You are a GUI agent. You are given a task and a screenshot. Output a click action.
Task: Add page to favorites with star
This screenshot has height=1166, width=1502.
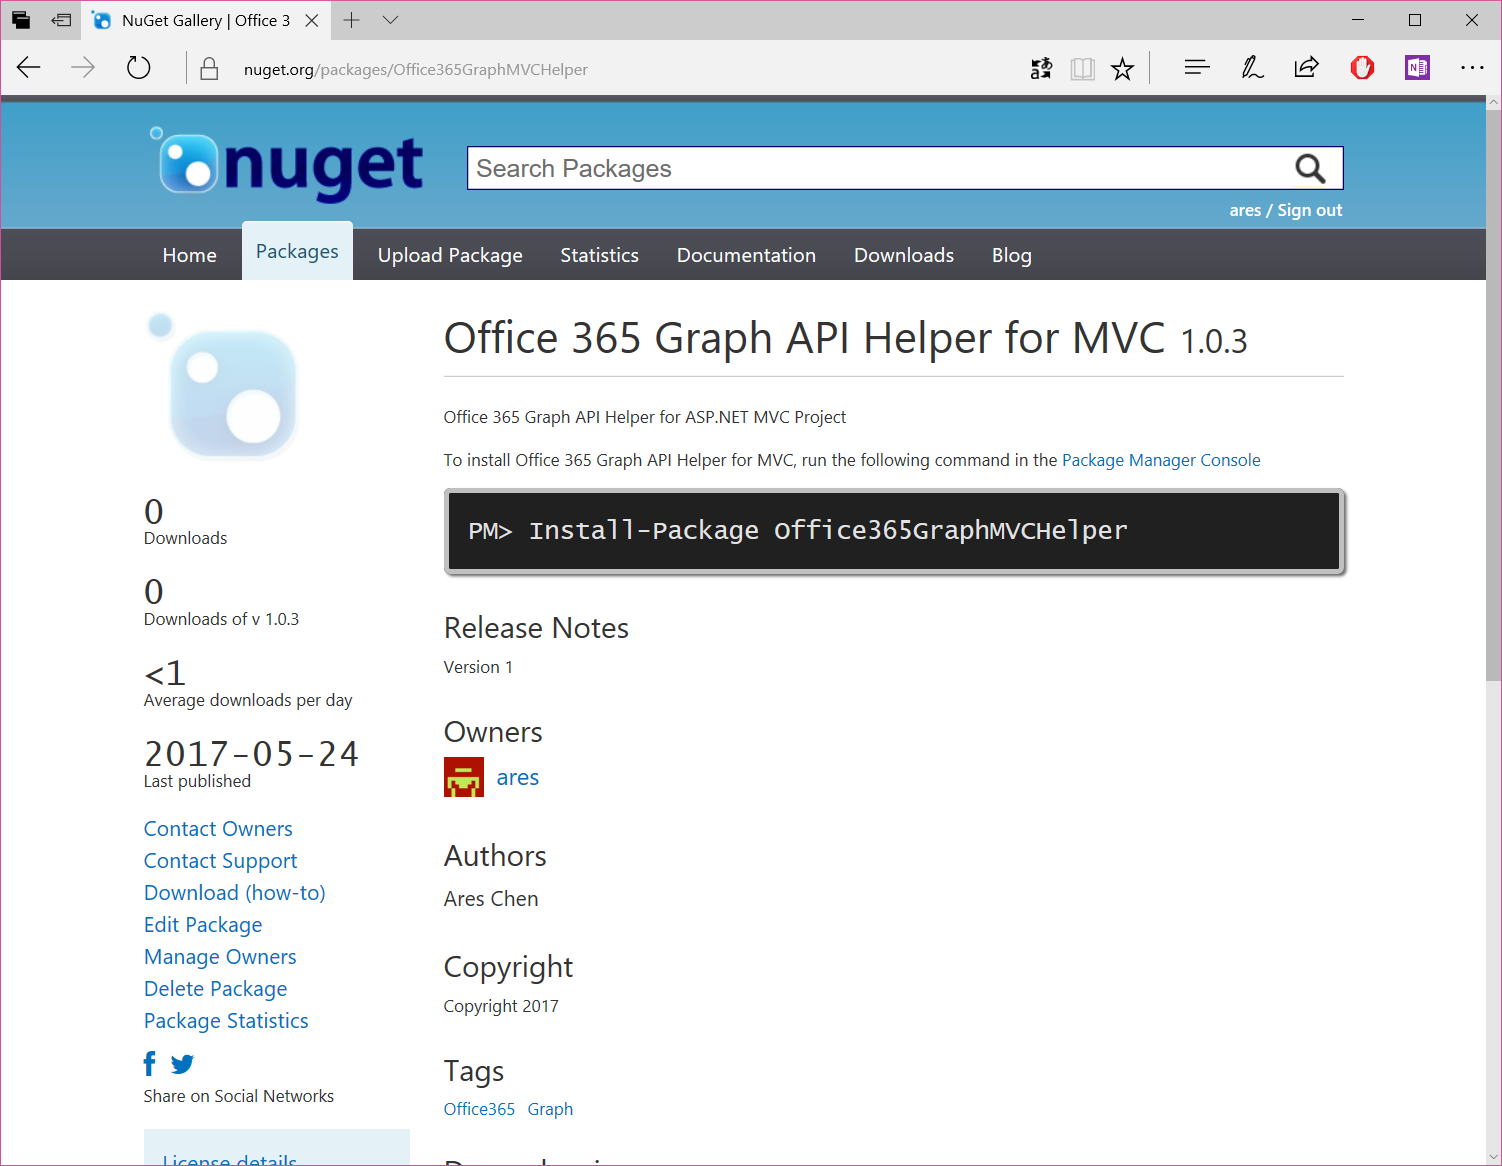[x=1122, y=69]
